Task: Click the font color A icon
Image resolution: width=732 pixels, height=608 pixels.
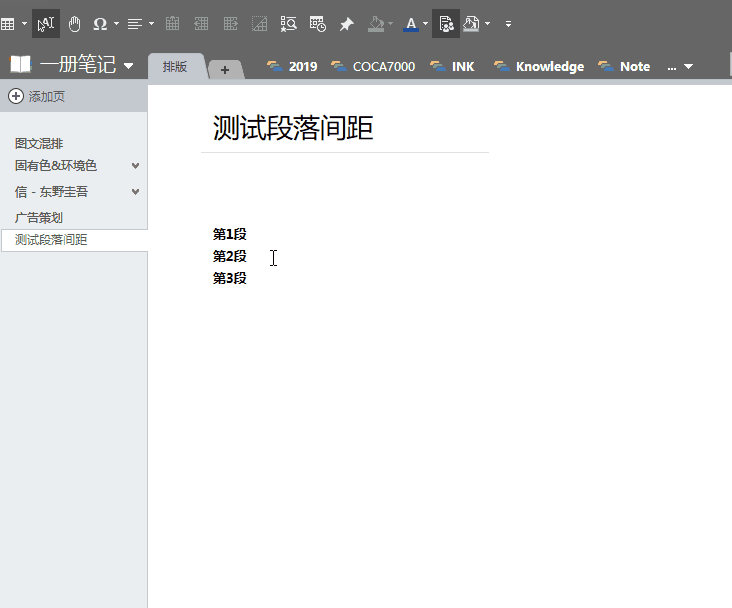Action: [411, 23]
